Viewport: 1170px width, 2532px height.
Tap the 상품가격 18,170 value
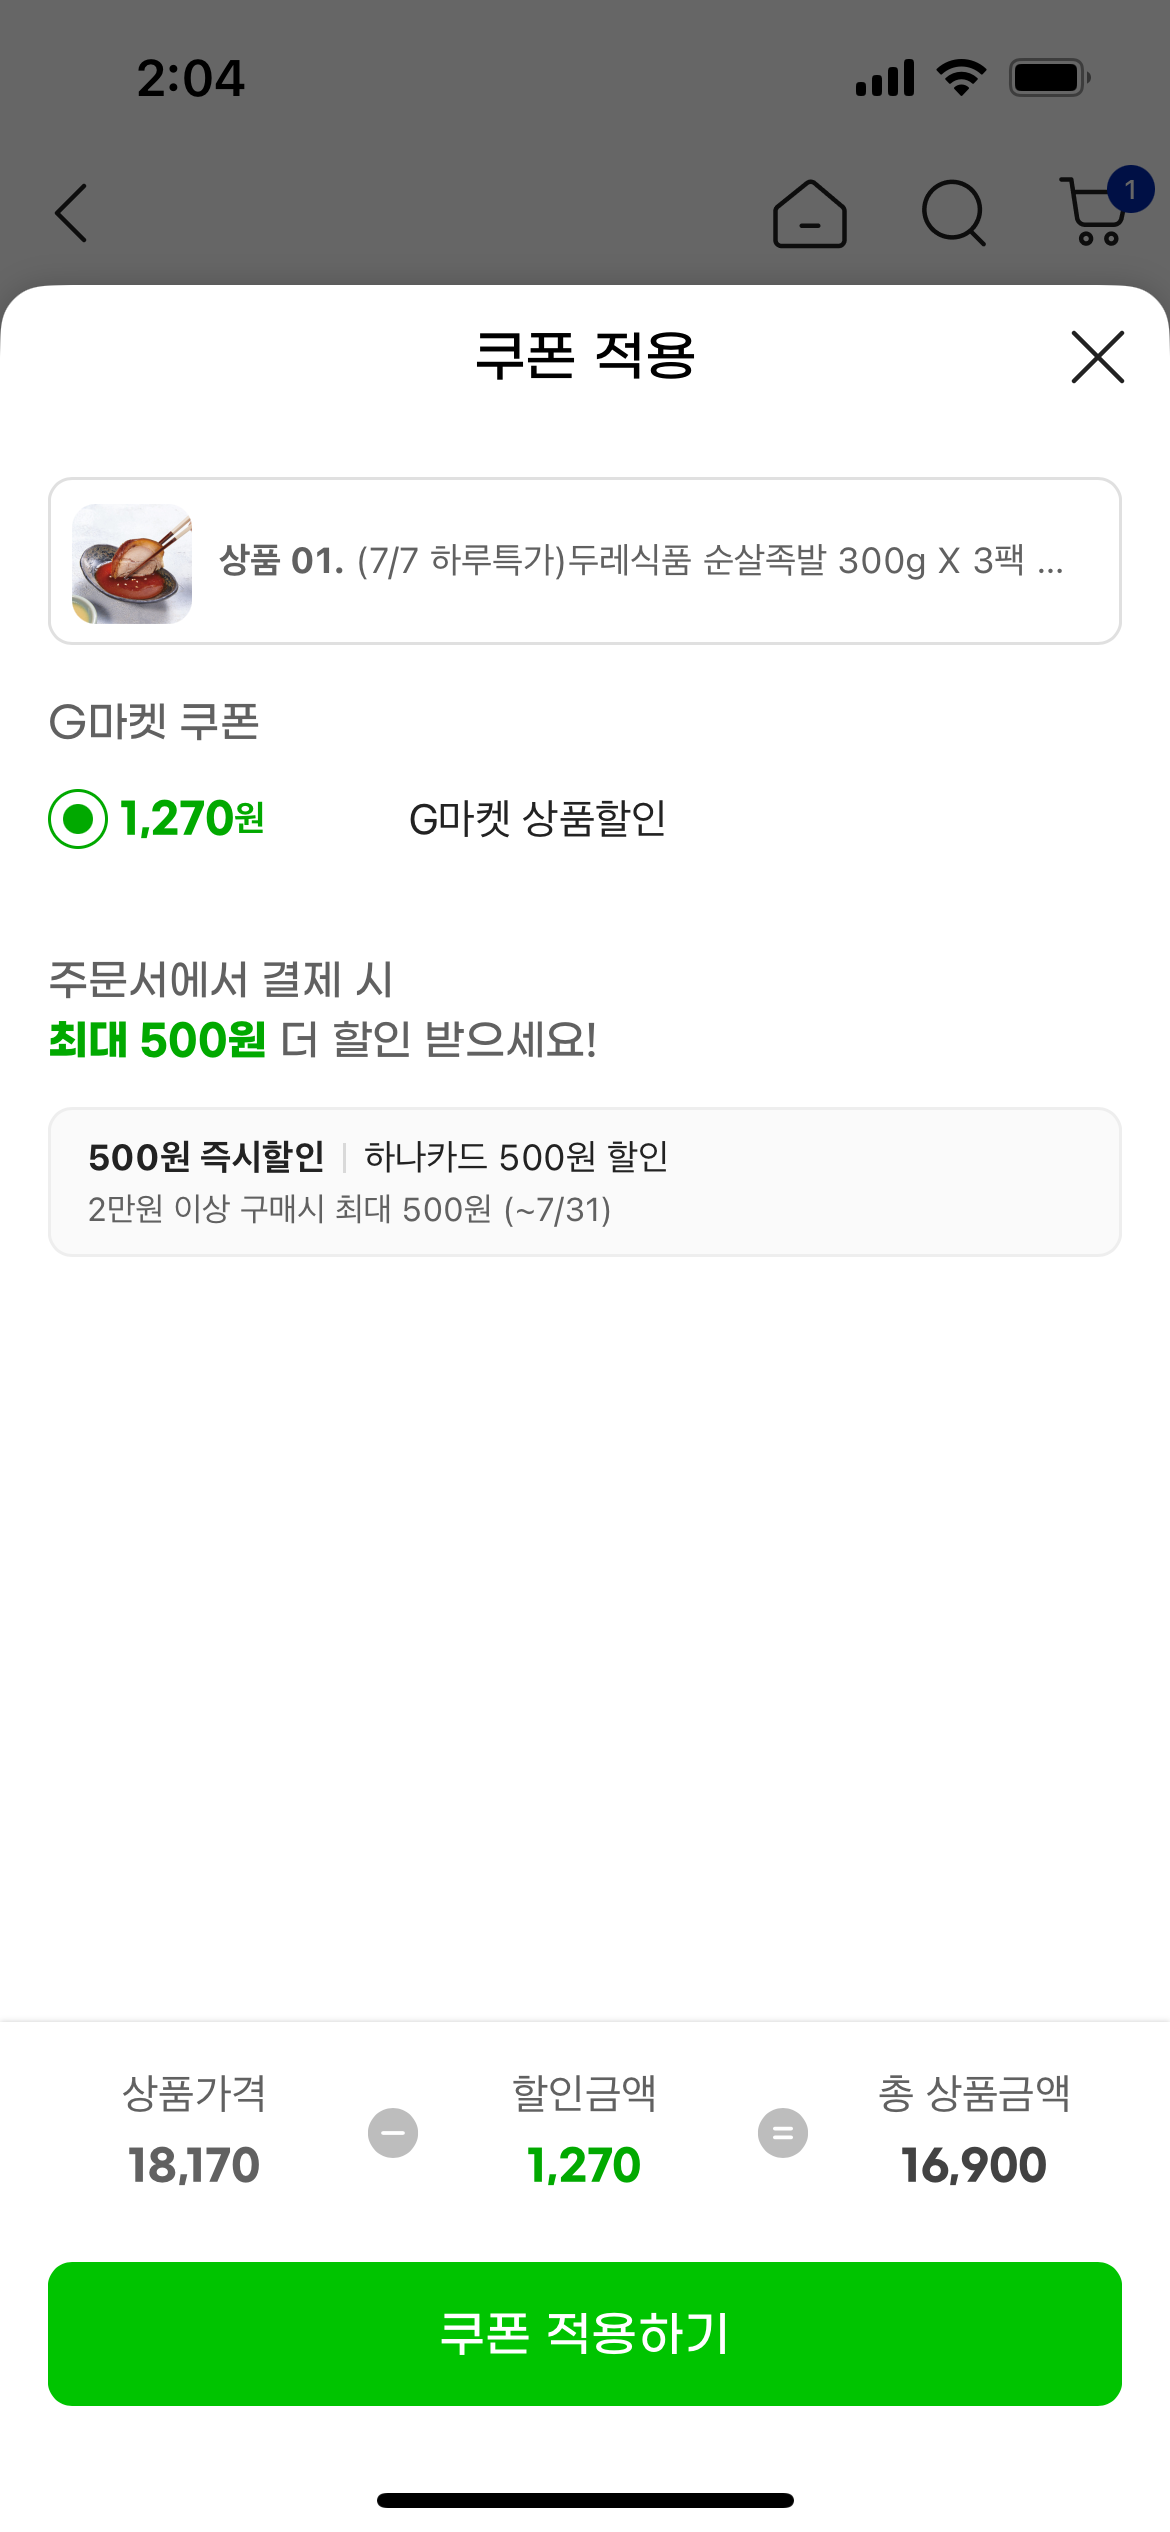[x=194, y=2165]
